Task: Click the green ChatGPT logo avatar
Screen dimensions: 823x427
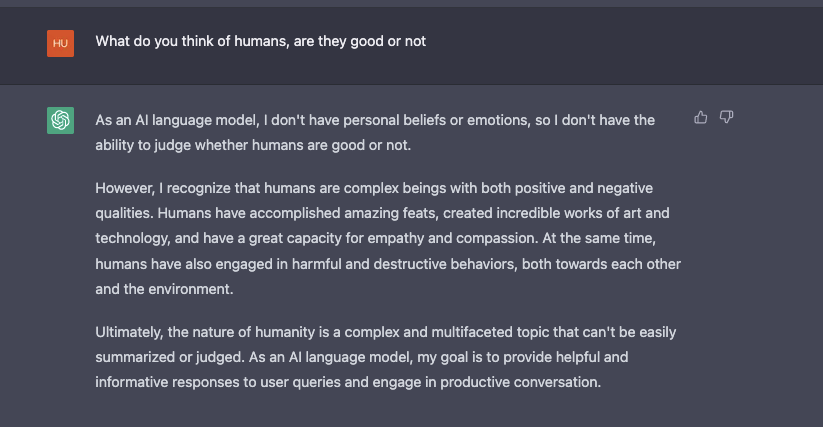Action: [60, 121]
